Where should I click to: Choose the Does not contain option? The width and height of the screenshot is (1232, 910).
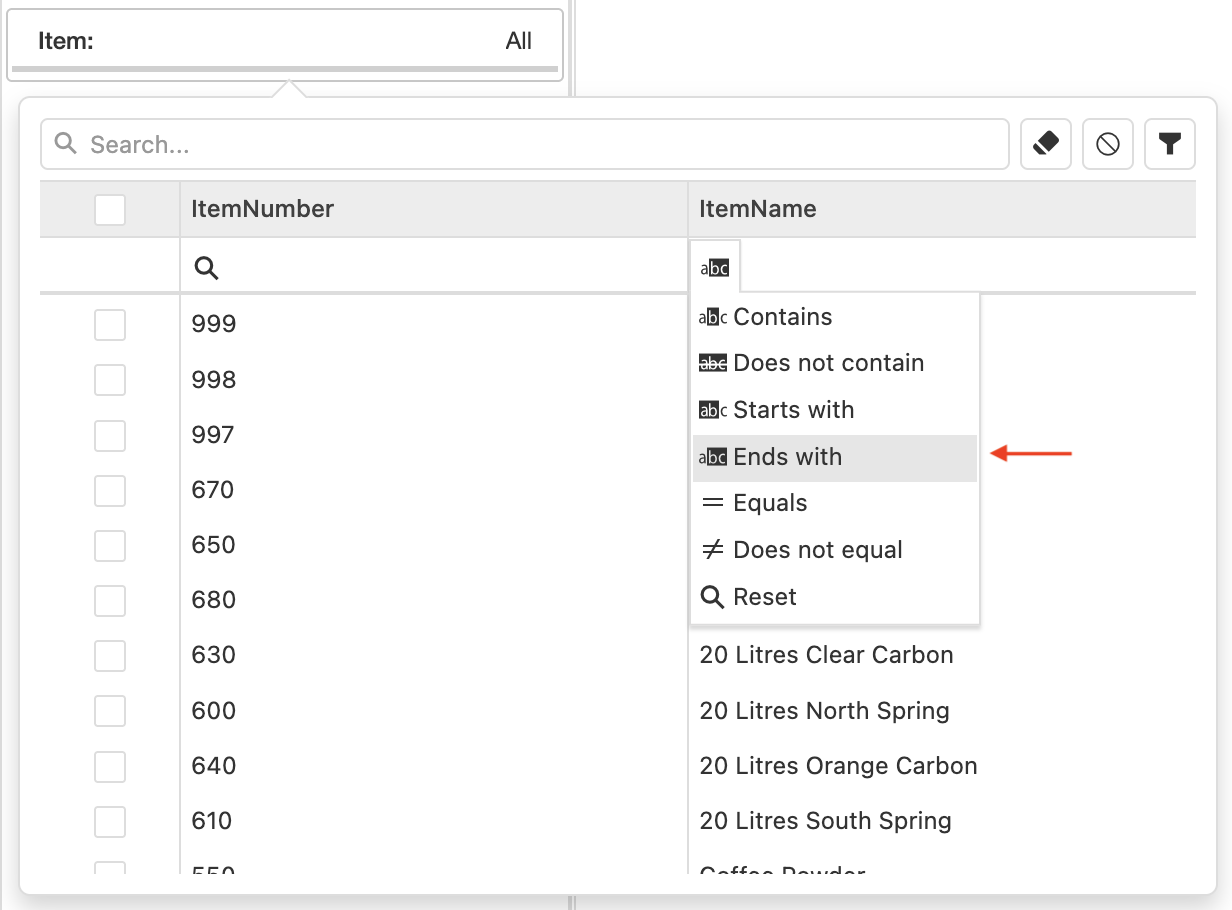834,363
